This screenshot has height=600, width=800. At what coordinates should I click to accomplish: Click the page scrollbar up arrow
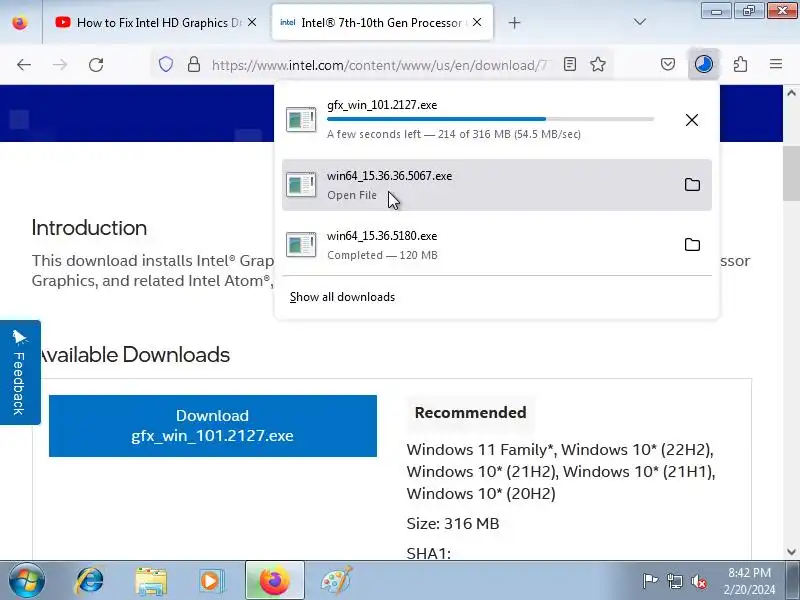pyautogui.click(x=791, y=93)
